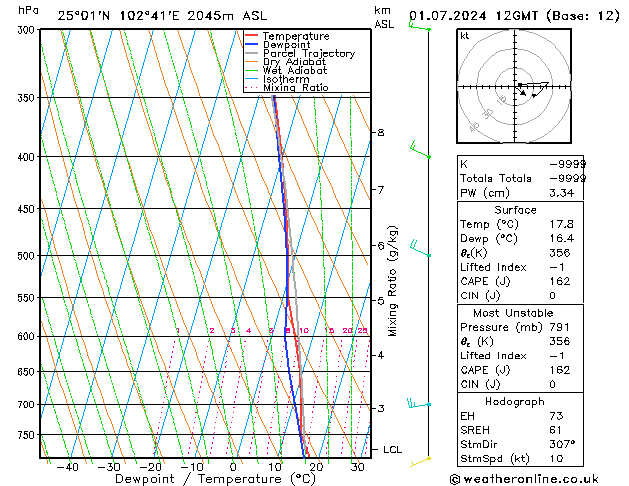Click the Surface Temp value 17.8
This screenshot has width=629, height=486.
coord(562,224)
